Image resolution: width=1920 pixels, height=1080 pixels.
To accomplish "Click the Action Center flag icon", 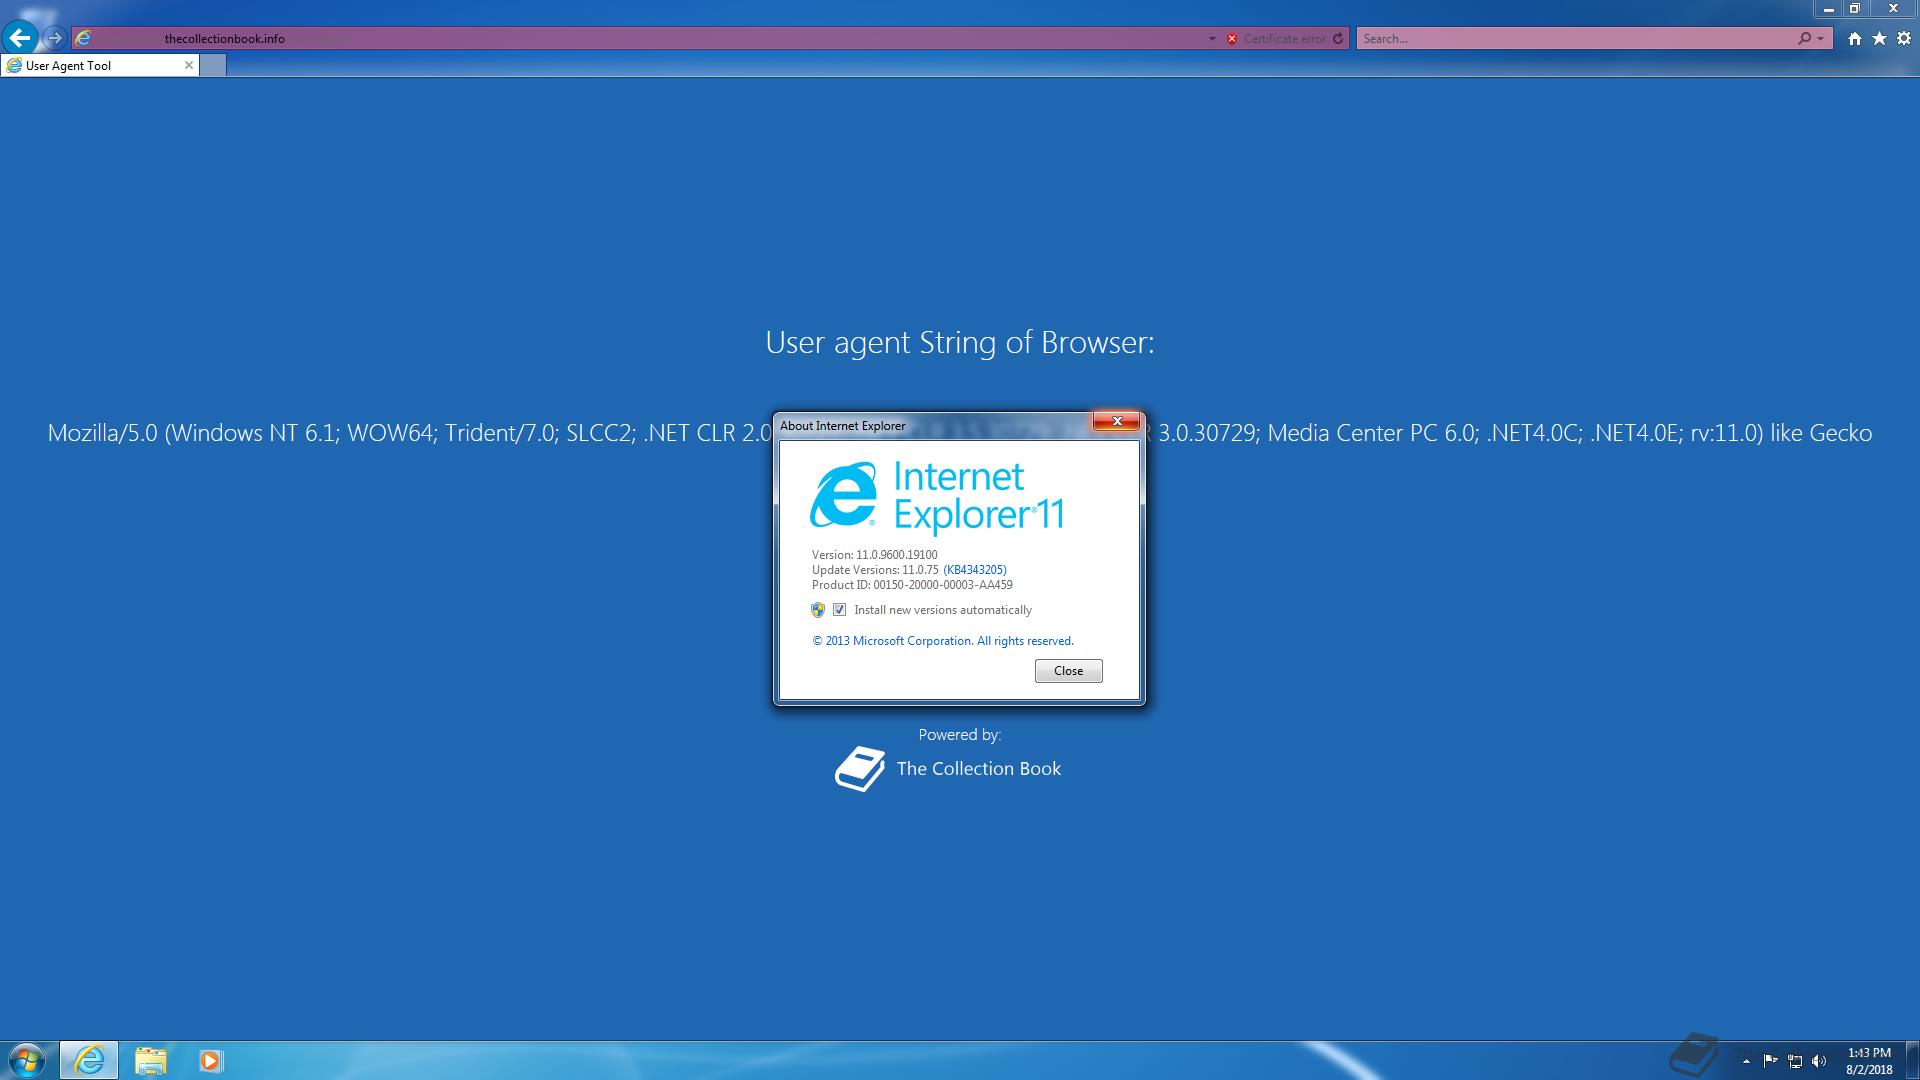I will click(1770, 1061).
